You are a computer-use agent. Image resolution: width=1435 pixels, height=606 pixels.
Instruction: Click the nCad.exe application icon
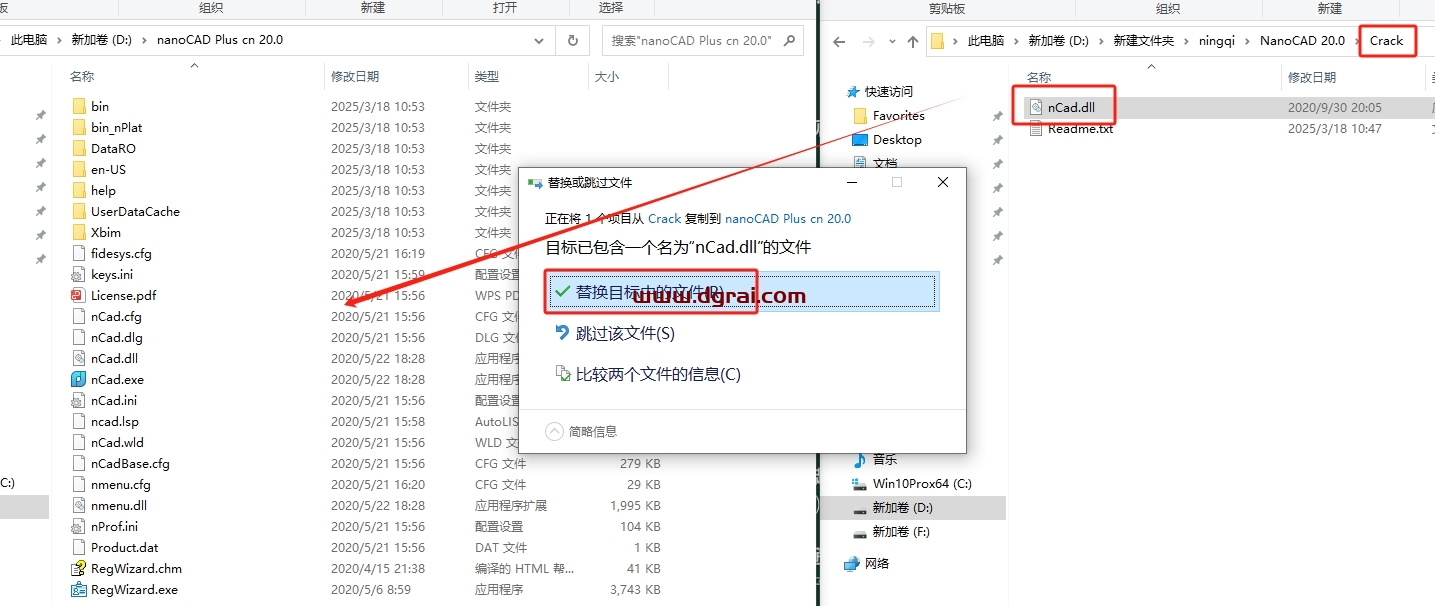click(x=79, y=379)
